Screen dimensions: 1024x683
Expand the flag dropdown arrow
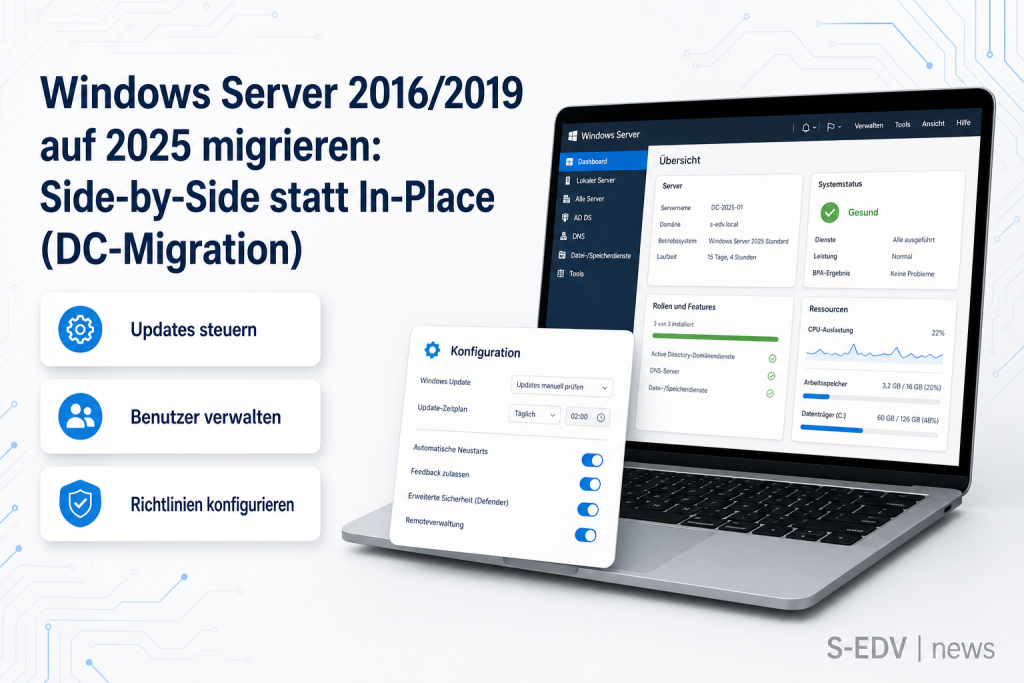(x=840, y=127)
